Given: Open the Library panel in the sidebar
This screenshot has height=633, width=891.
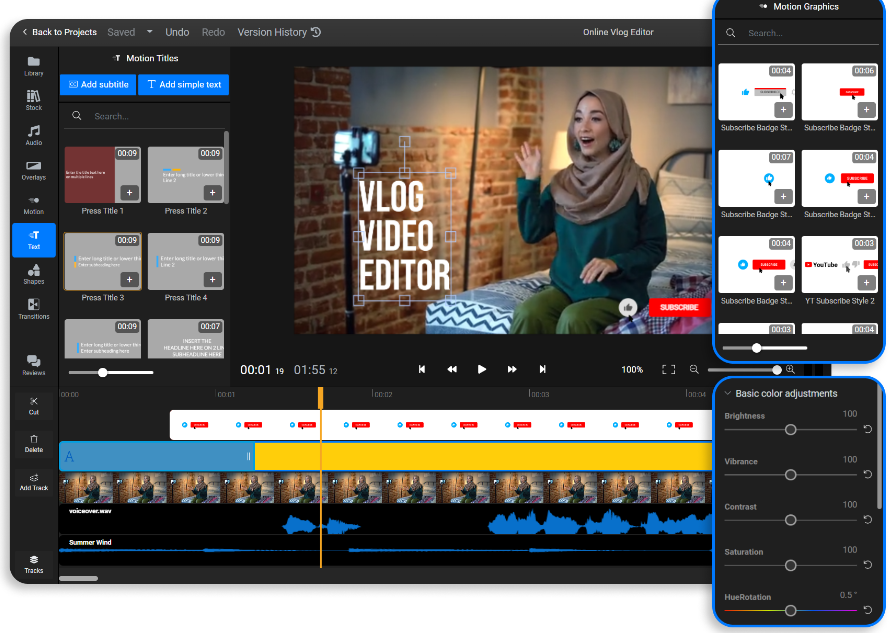Looking at the screenshot, I should pyautogui.click(x=34, y=66).
